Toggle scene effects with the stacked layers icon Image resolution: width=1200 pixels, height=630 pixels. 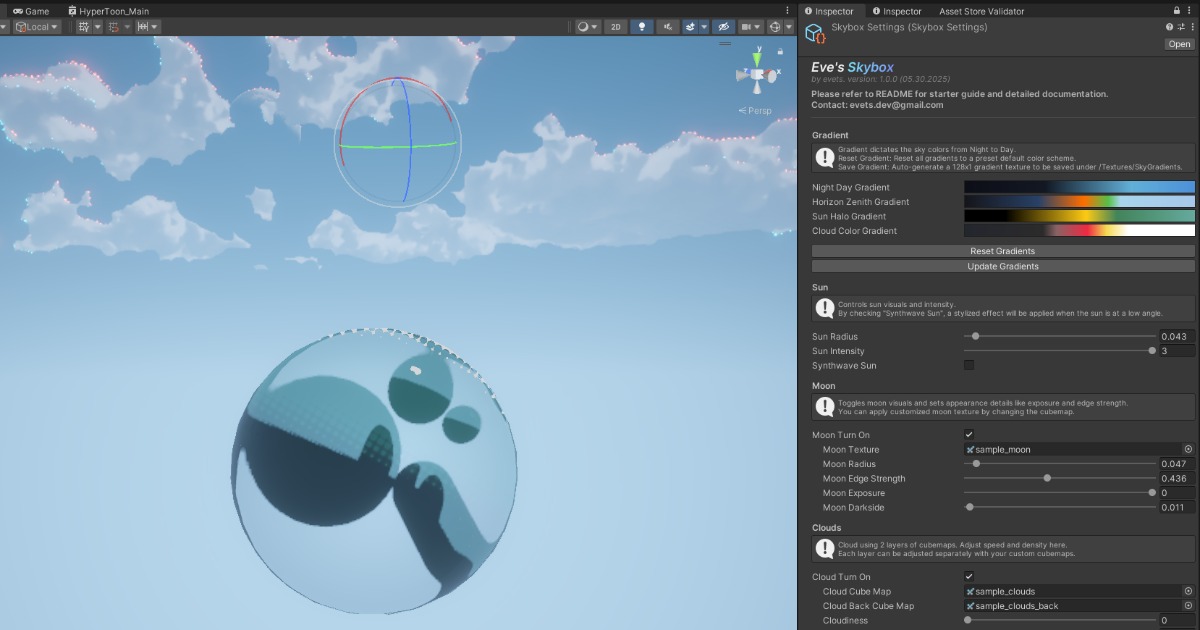(x=690, y=27)
